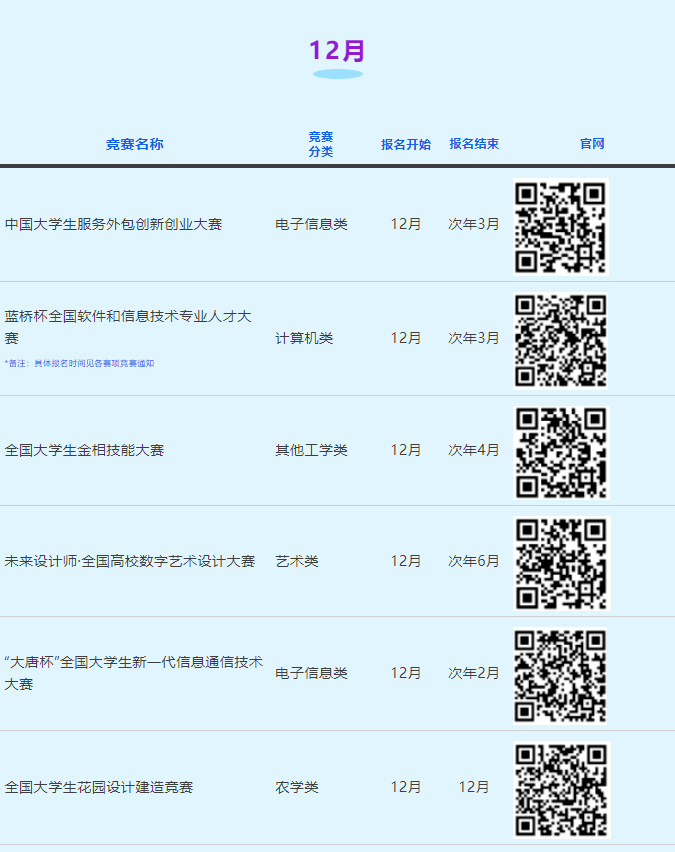Click the 艺术类 category cell

click(297, 562)
